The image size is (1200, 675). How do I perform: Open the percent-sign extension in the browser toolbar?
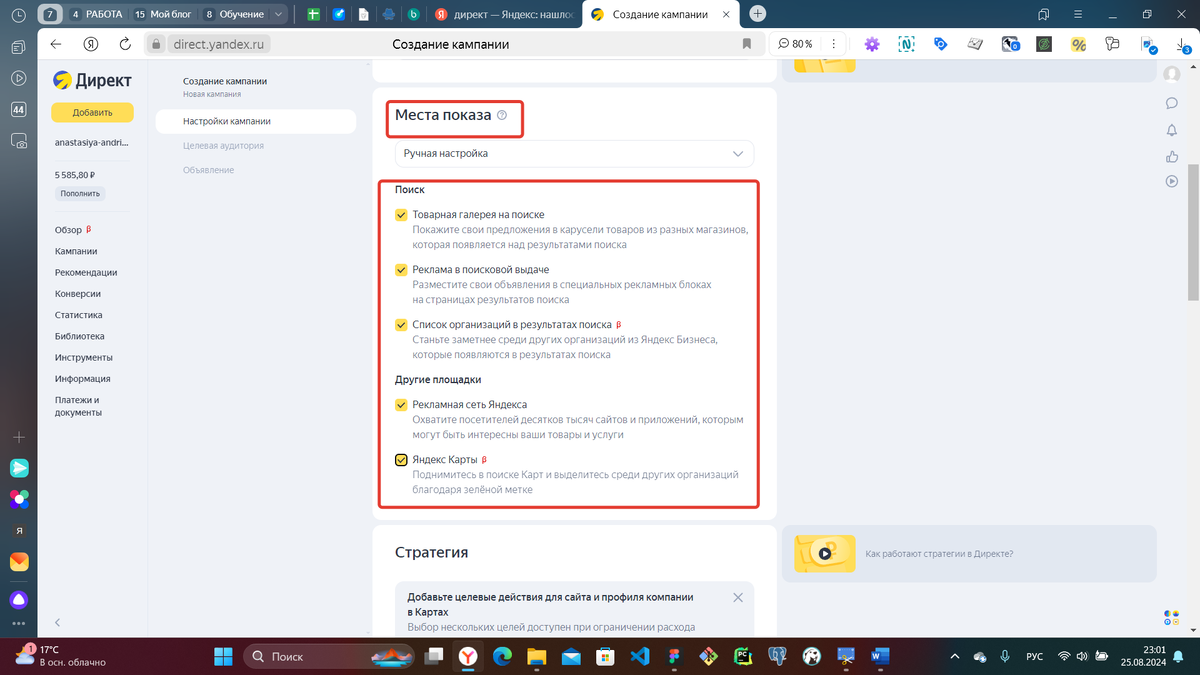pos(1078,44)
